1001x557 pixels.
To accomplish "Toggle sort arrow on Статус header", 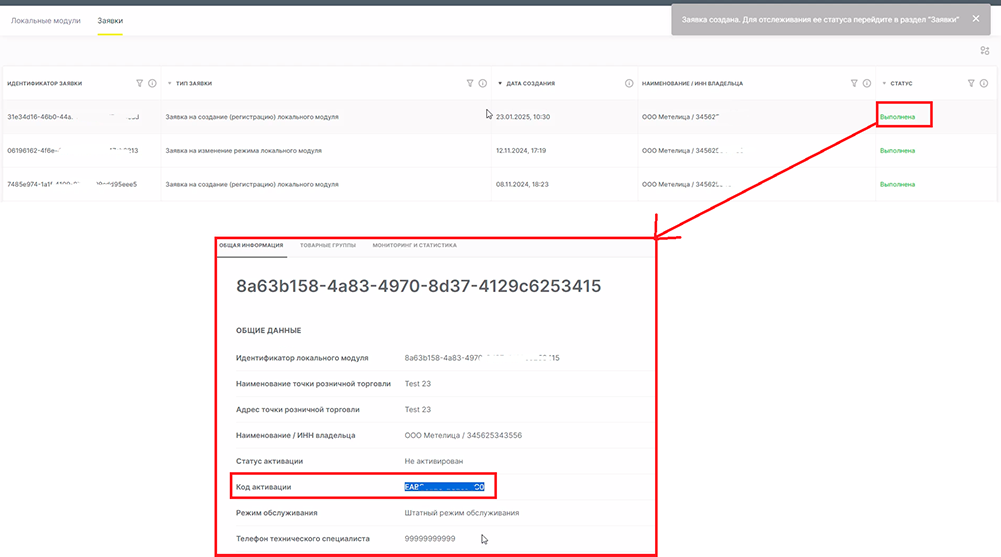I will tap(884, 84).
